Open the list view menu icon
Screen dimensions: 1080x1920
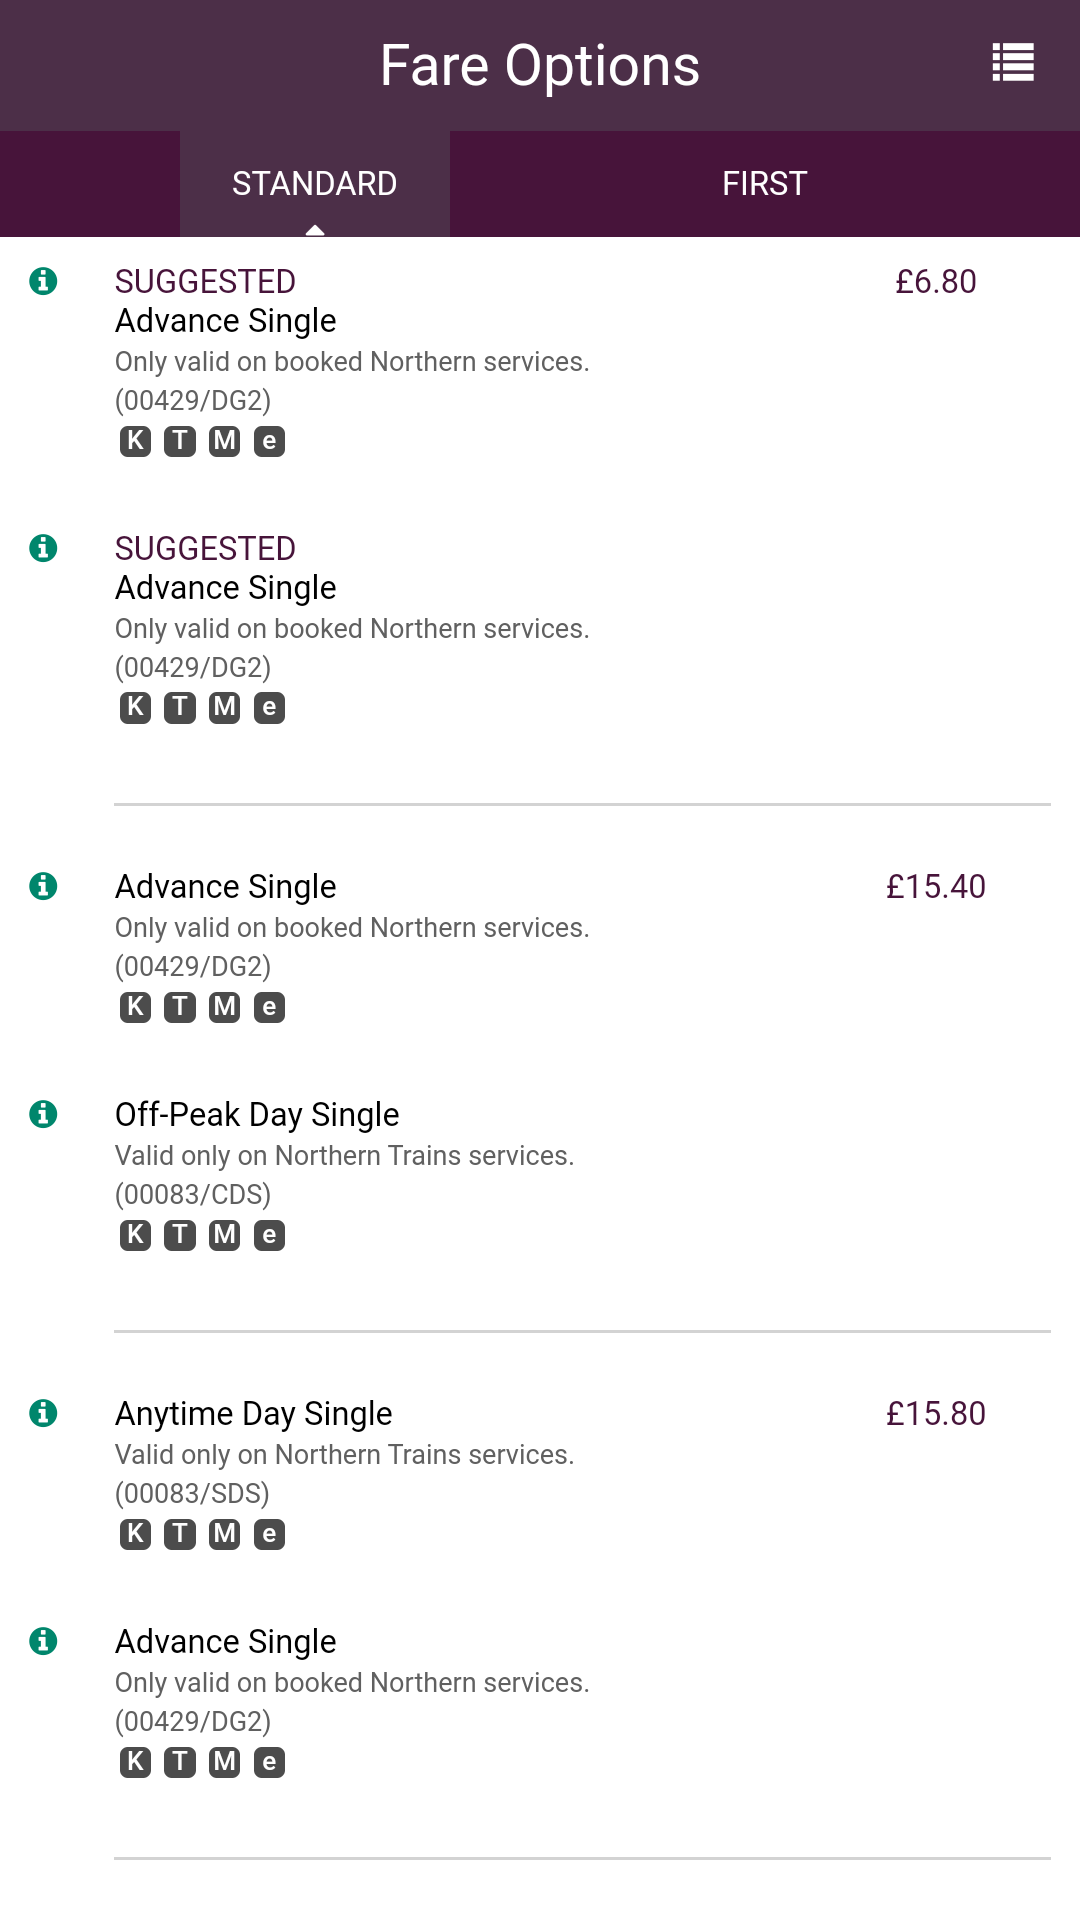click(1012, 63)
